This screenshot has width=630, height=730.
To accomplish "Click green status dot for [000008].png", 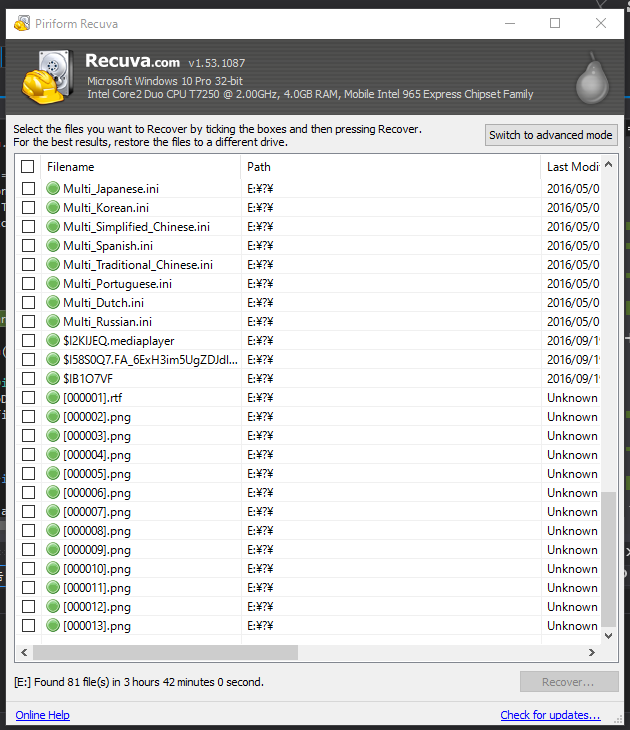I will point(53,530).
